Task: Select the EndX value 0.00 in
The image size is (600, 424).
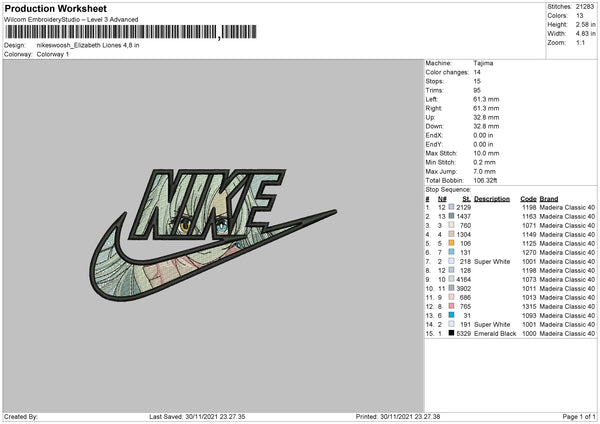Action: tap(483, 135)
